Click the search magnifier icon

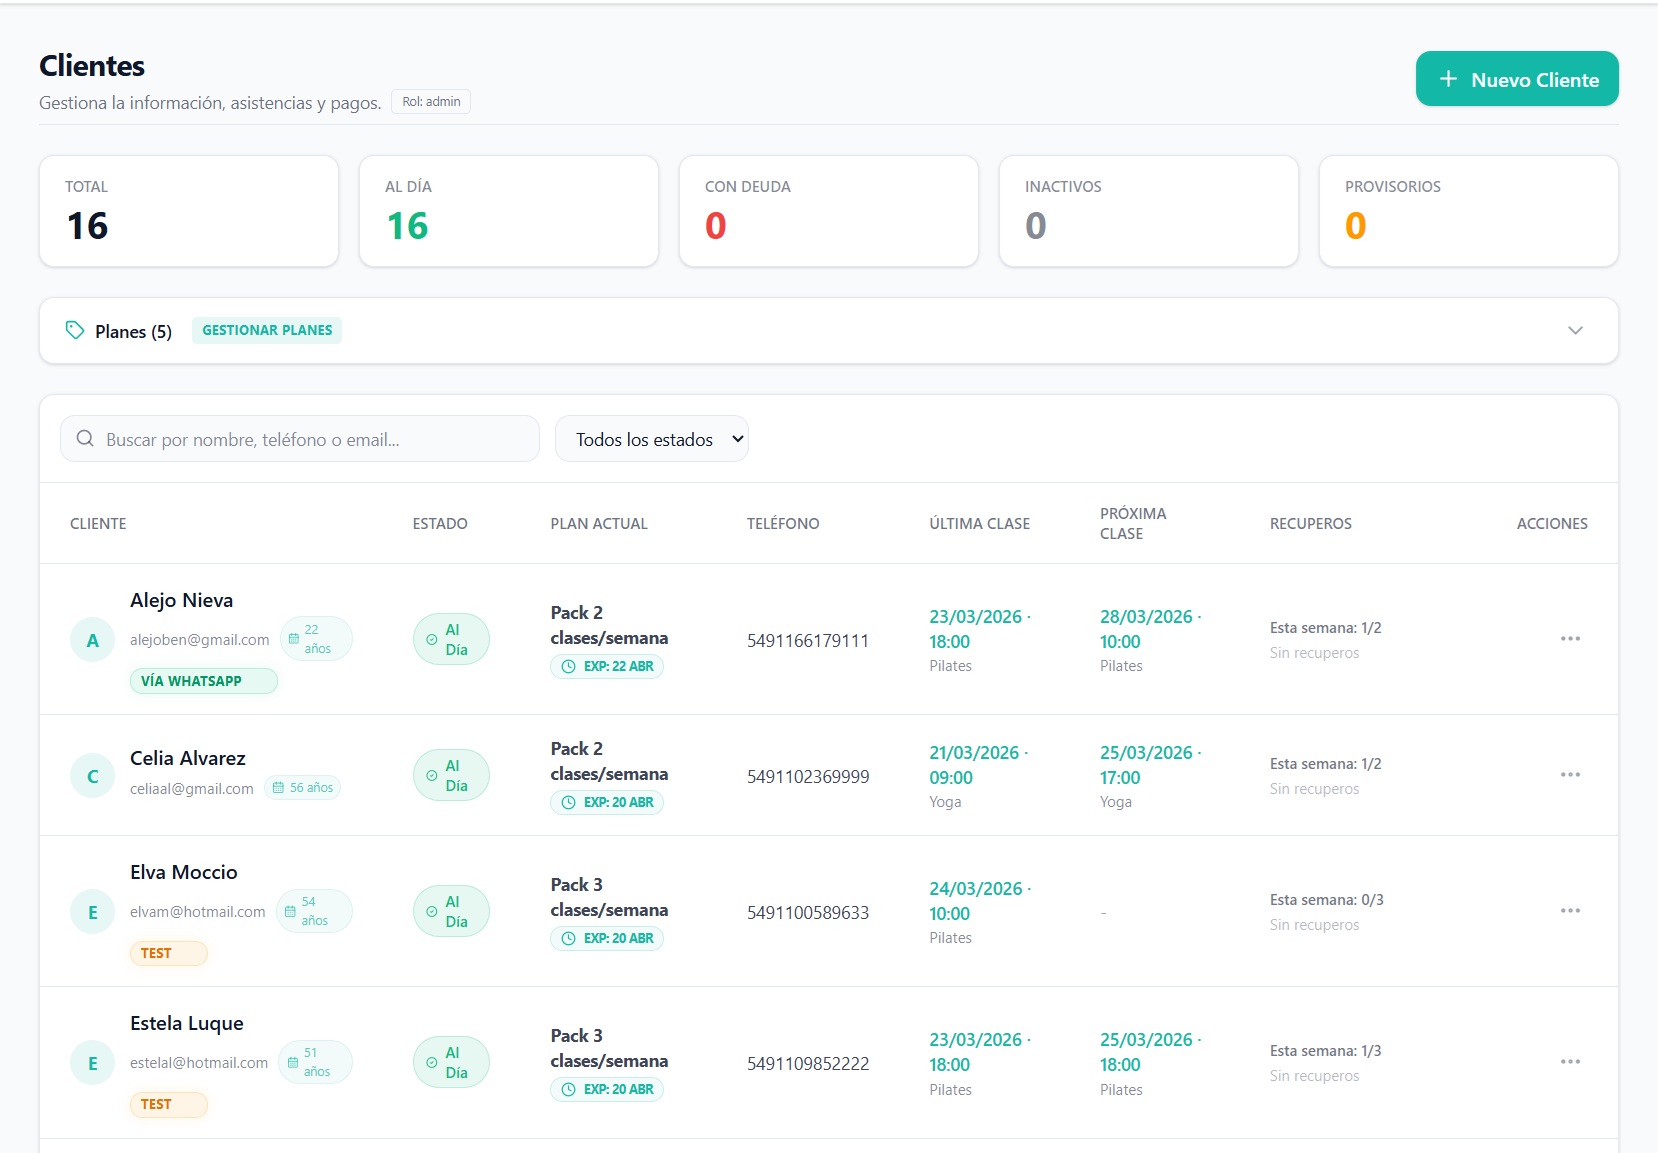tap(86, 439)
